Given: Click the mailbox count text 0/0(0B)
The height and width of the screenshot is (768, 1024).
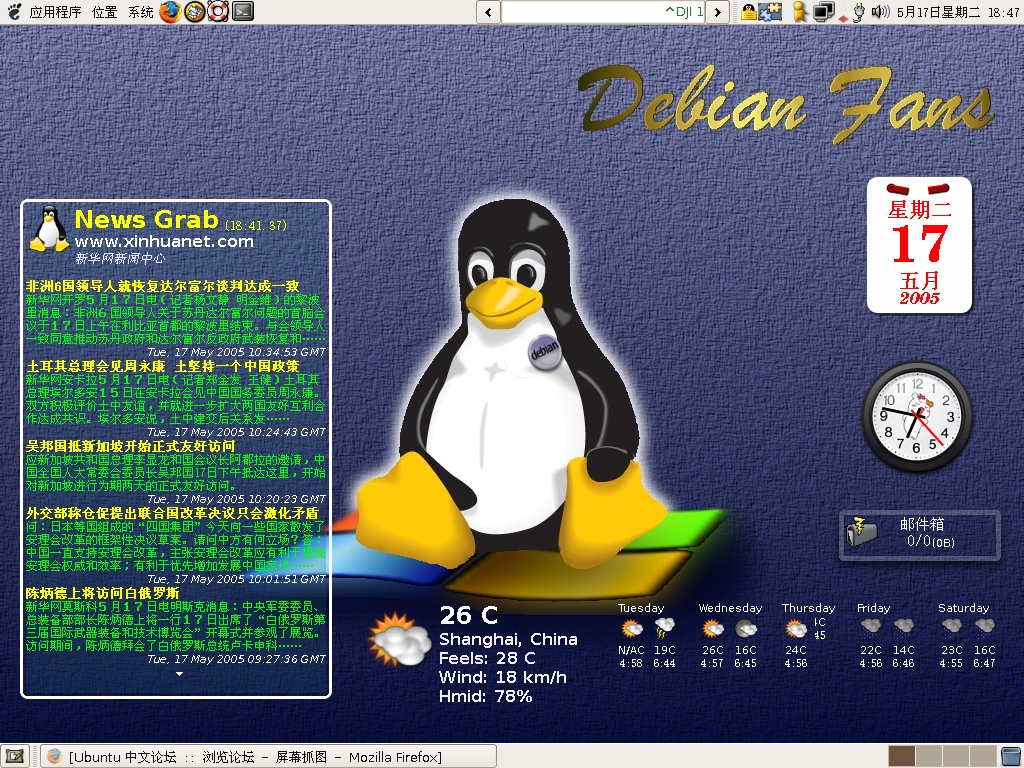Looking at the screenshot, I should click(x=931, y=541).
